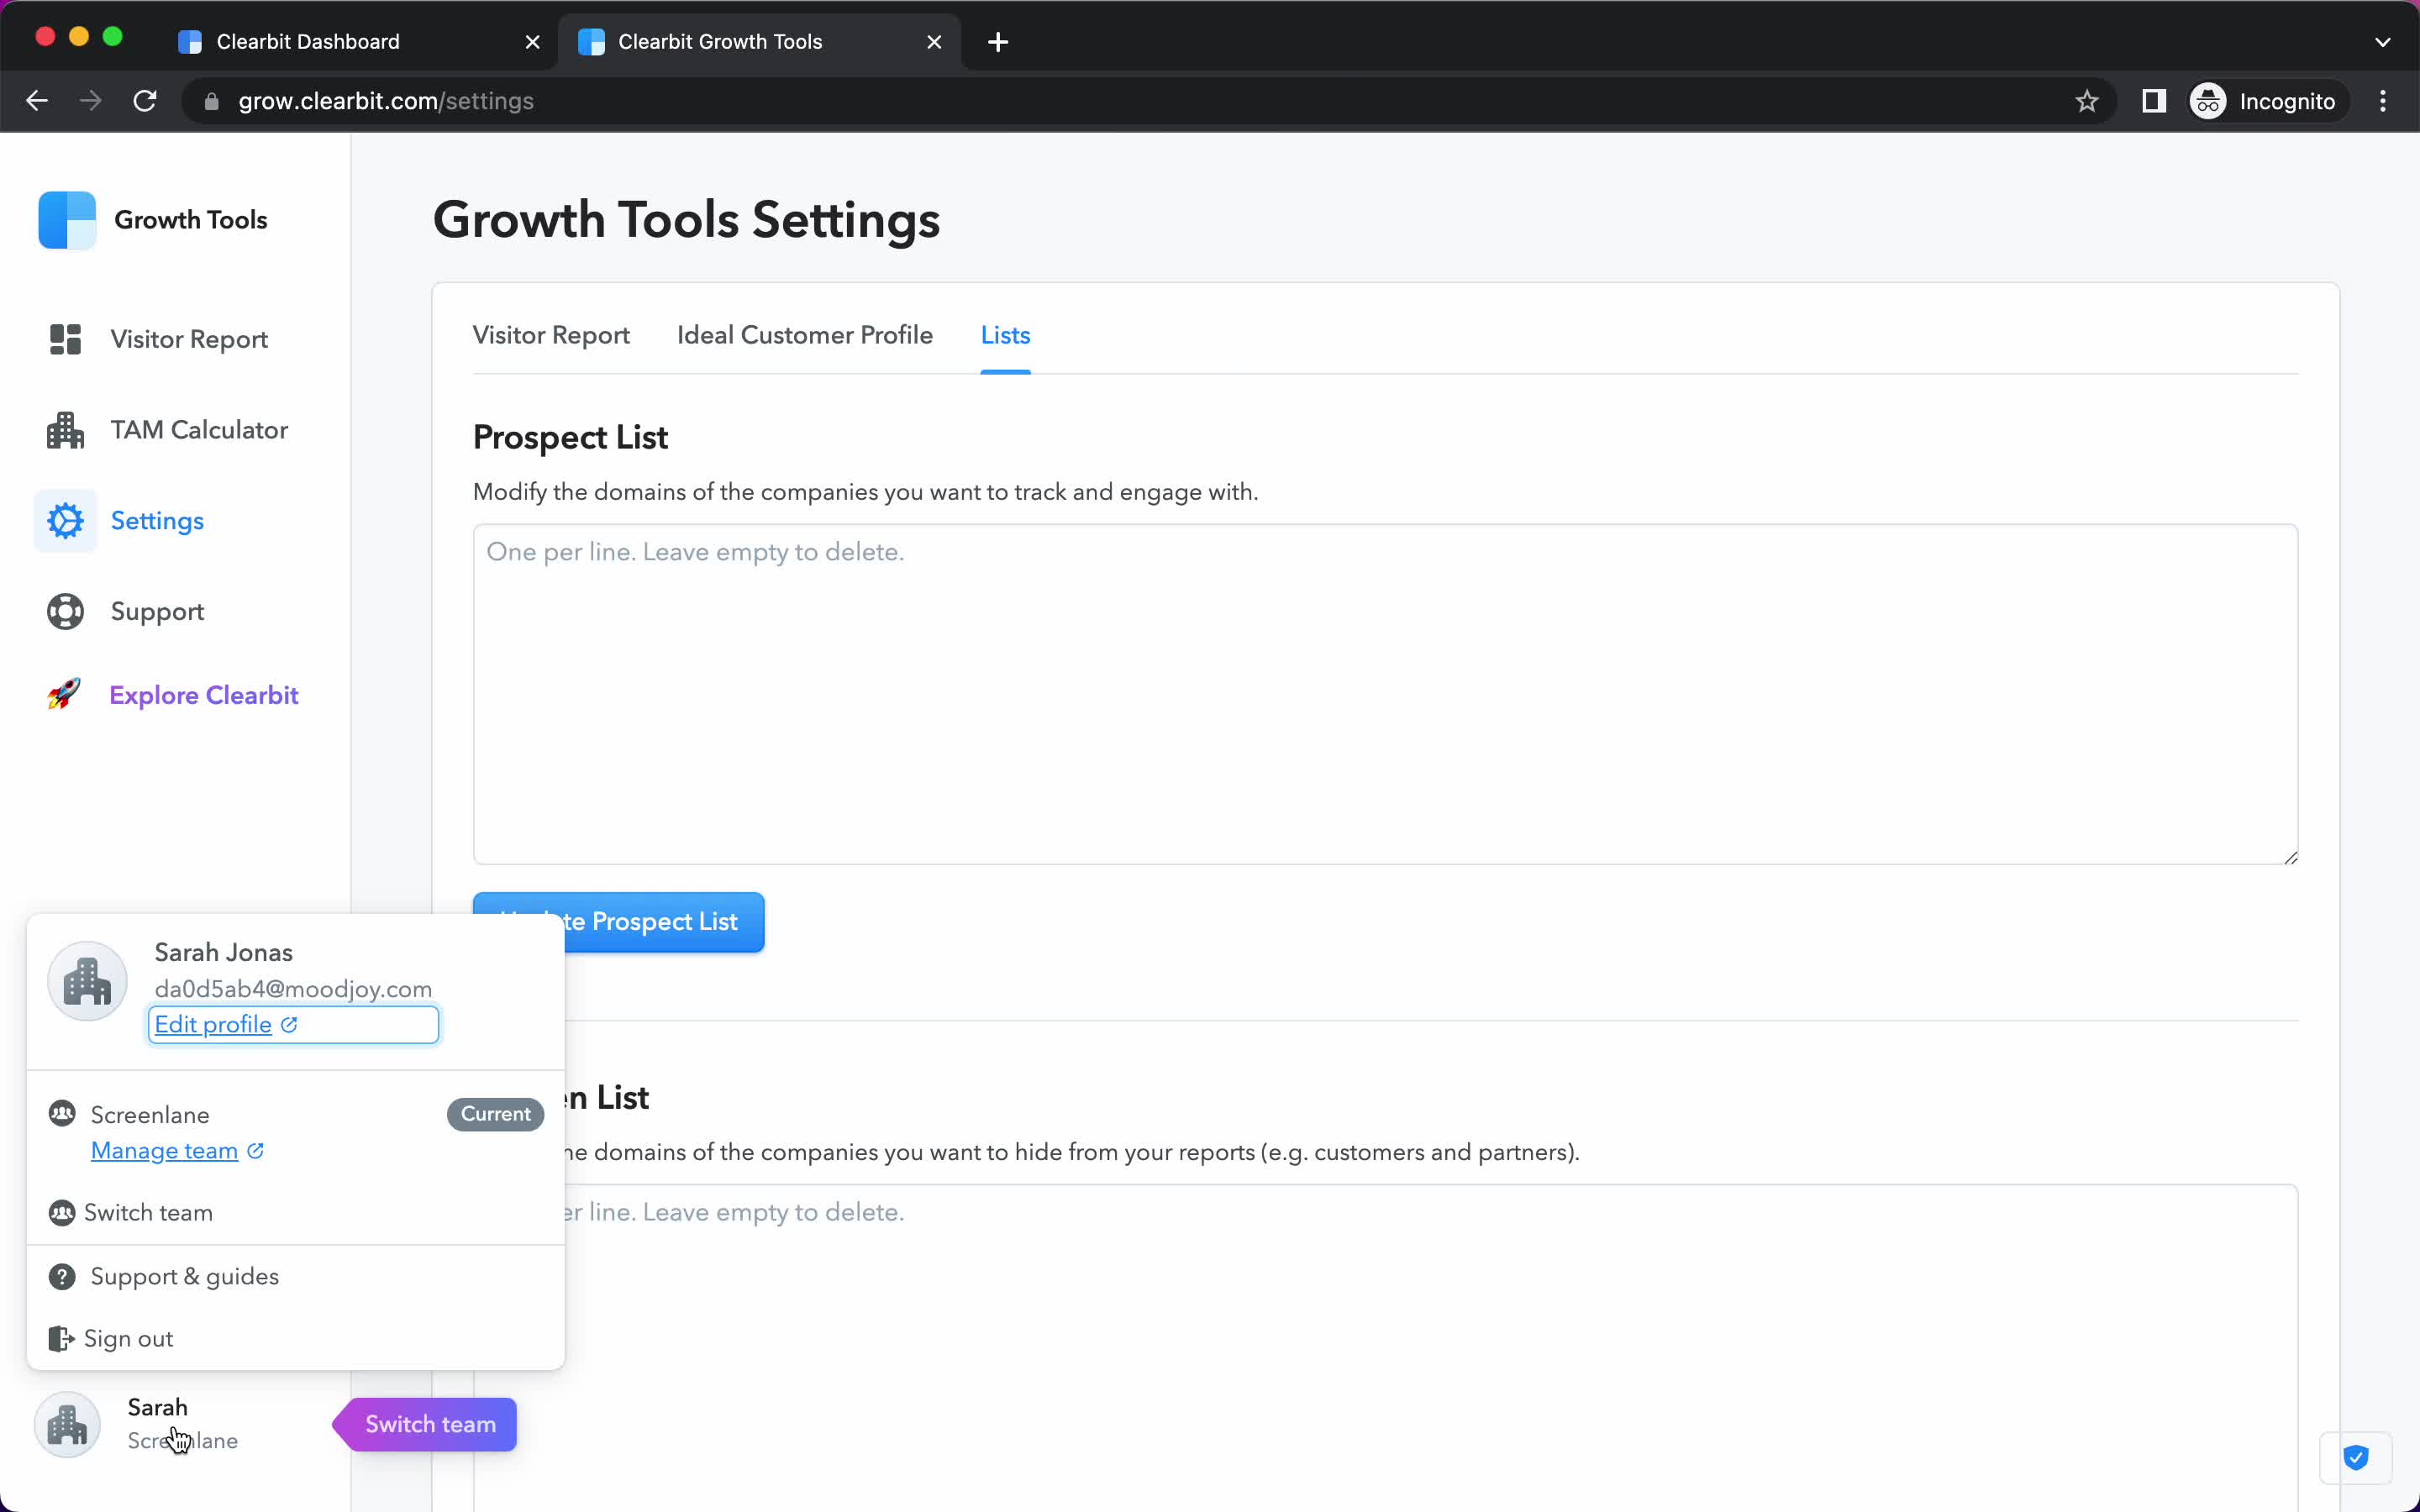The image size is (2420, 1512).
Task: Click the Screenlane team avatar icon
Action: pyautogui.click(x=66, y=1423)
